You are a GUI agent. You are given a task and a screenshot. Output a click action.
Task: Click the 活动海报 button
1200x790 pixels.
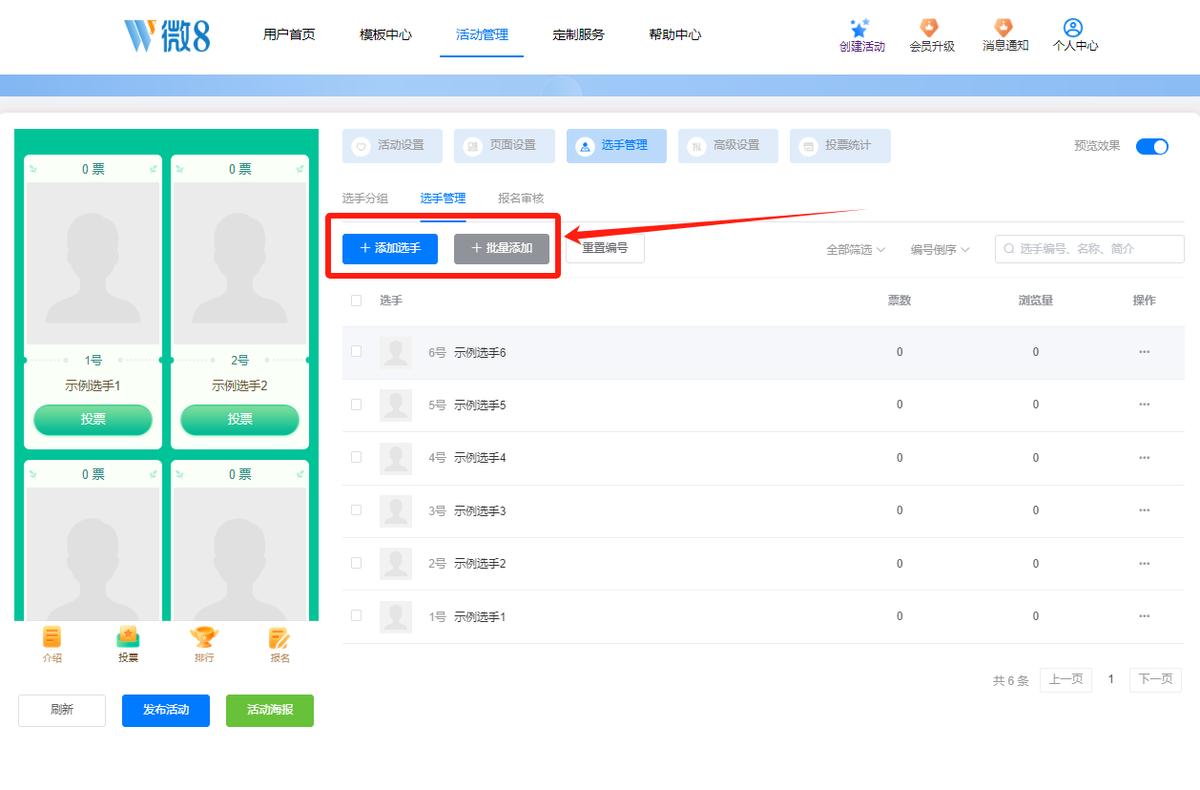(270, 710)
